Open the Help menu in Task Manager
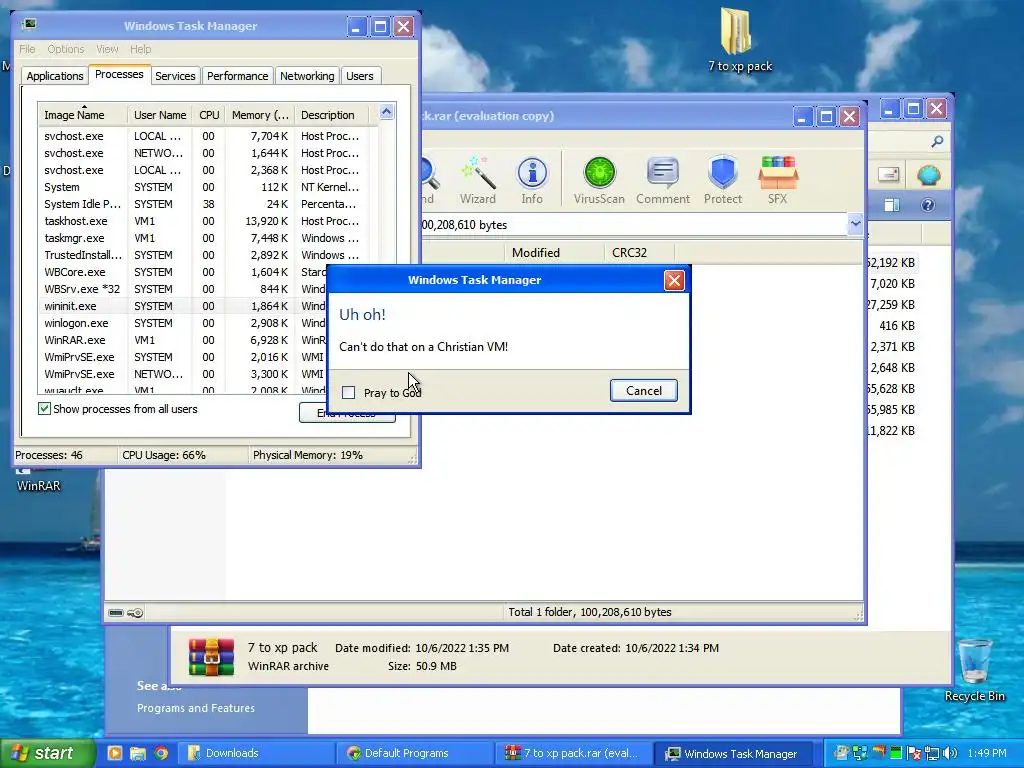 (x=140, y=49)
